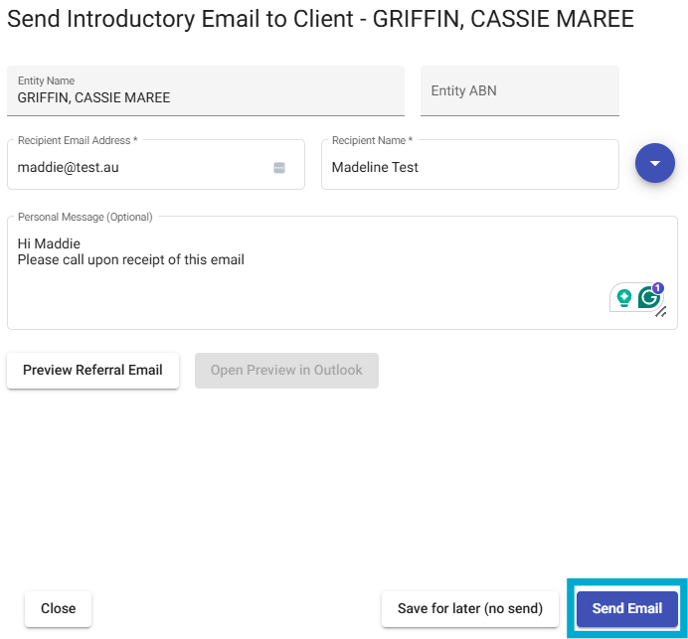
Task: Focus the Entity Name field
Action: pyautogui.click(x=205, y=91)
